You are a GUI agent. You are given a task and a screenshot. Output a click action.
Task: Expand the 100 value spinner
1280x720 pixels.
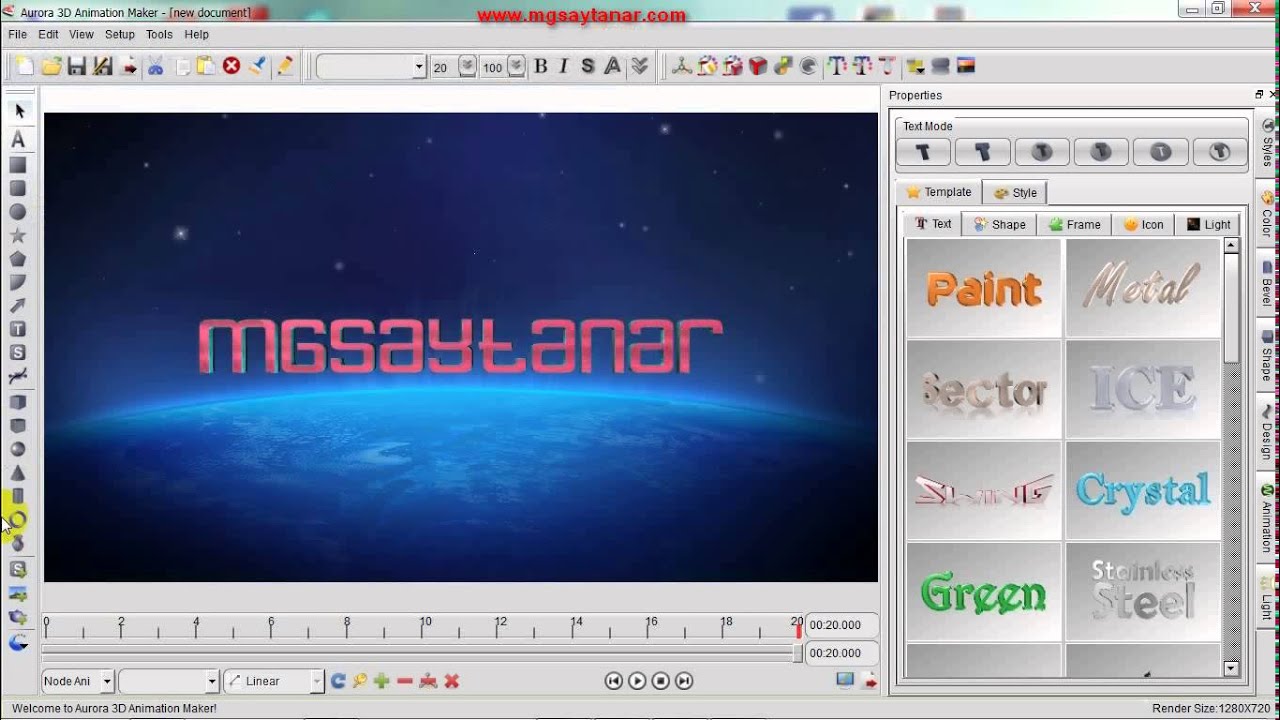pyautogui.click(x=516, y=67)
